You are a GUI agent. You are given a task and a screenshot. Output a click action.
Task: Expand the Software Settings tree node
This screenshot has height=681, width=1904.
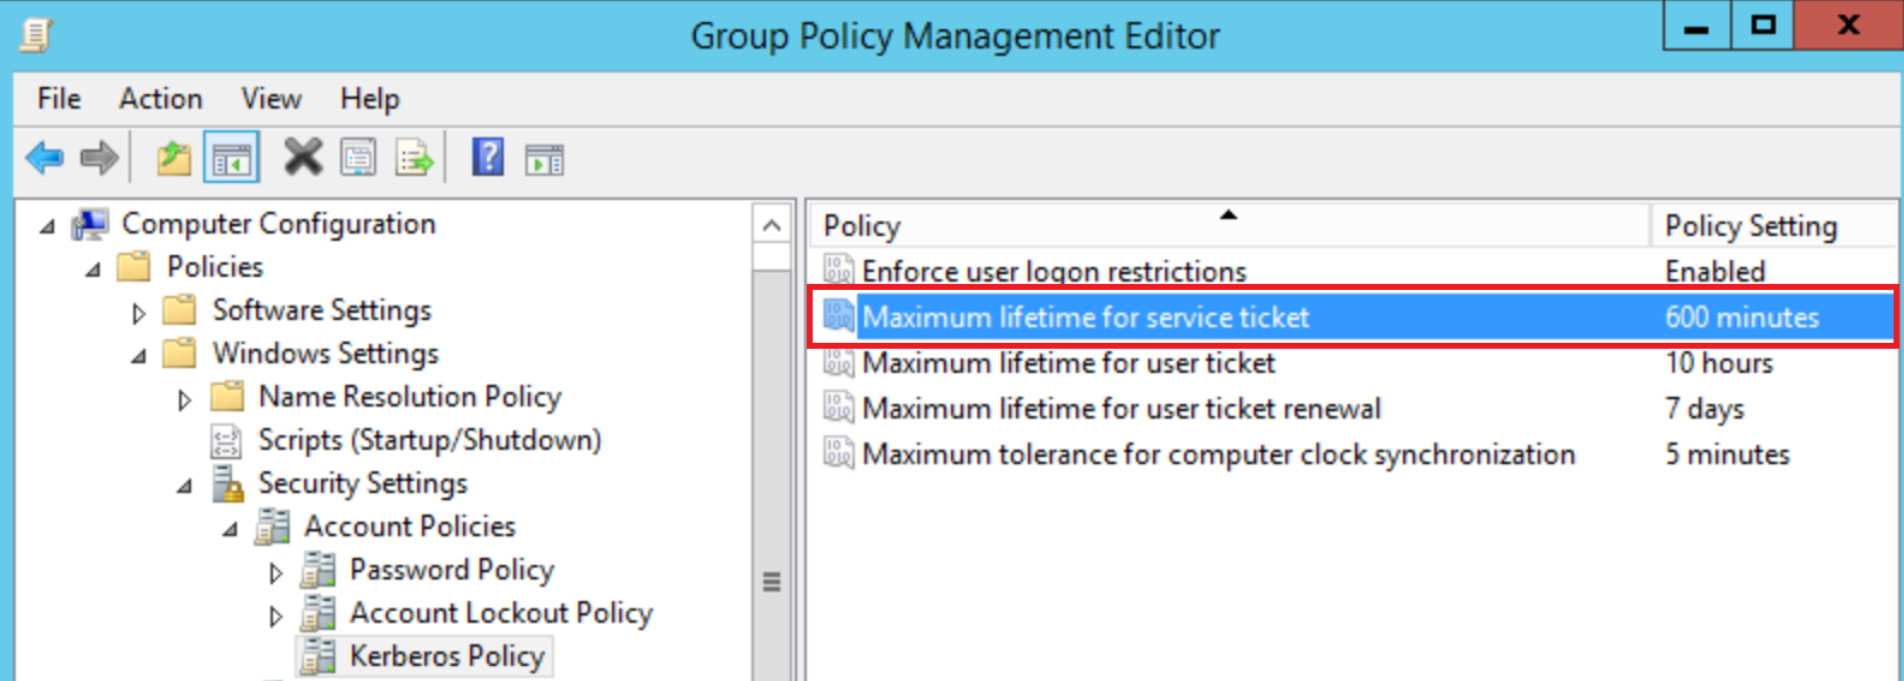tap(138, 313)
